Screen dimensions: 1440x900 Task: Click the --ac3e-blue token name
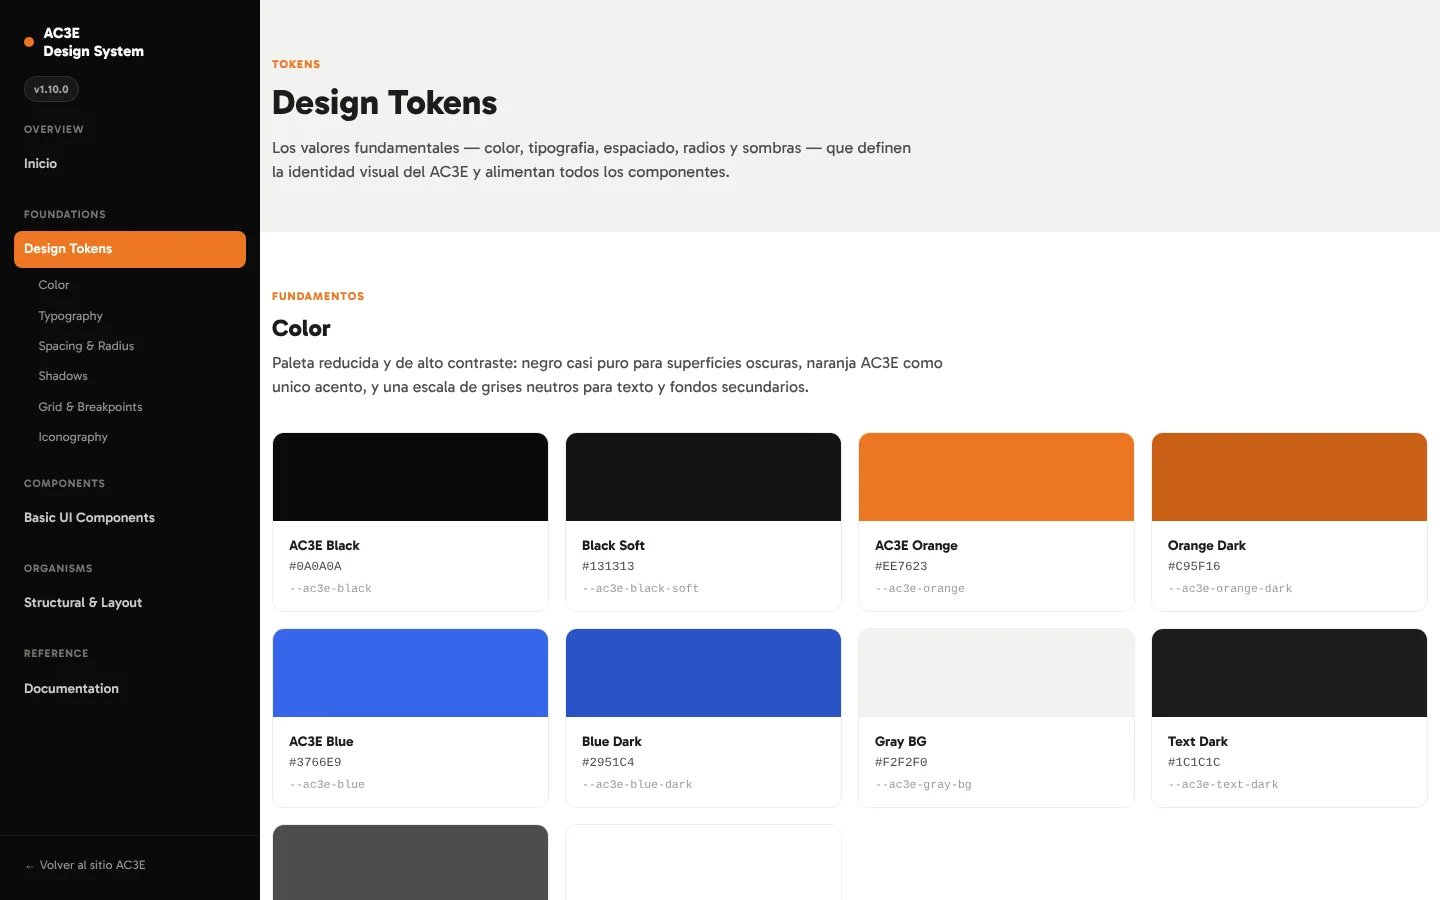pos(327,784)
